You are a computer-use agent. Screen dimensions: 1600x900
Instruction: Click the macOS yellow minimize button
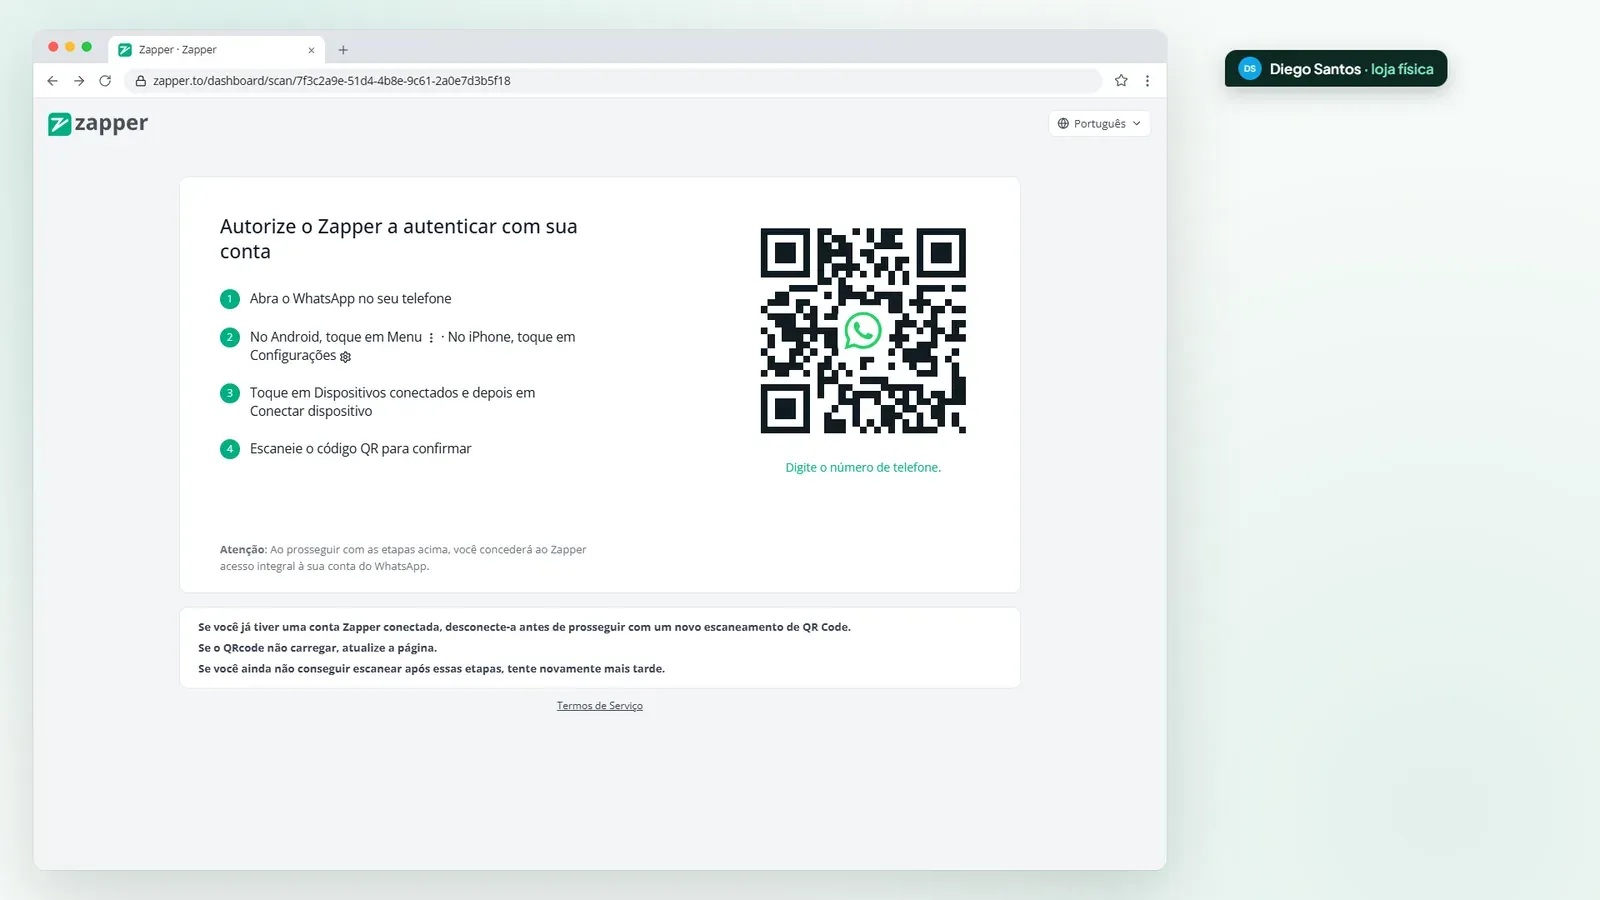click(70, 47)
